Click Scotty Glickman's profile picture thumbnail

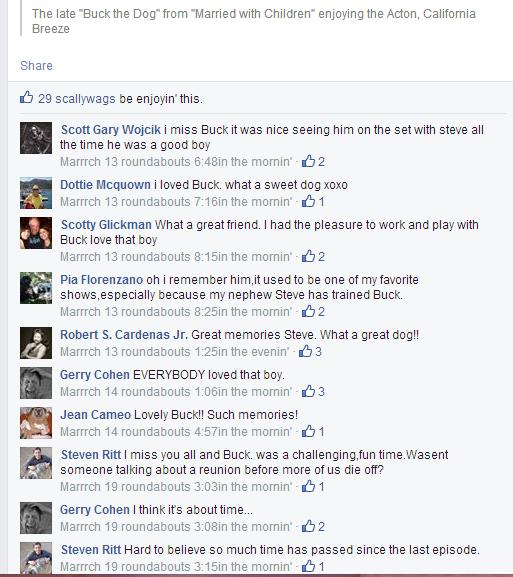36,233
